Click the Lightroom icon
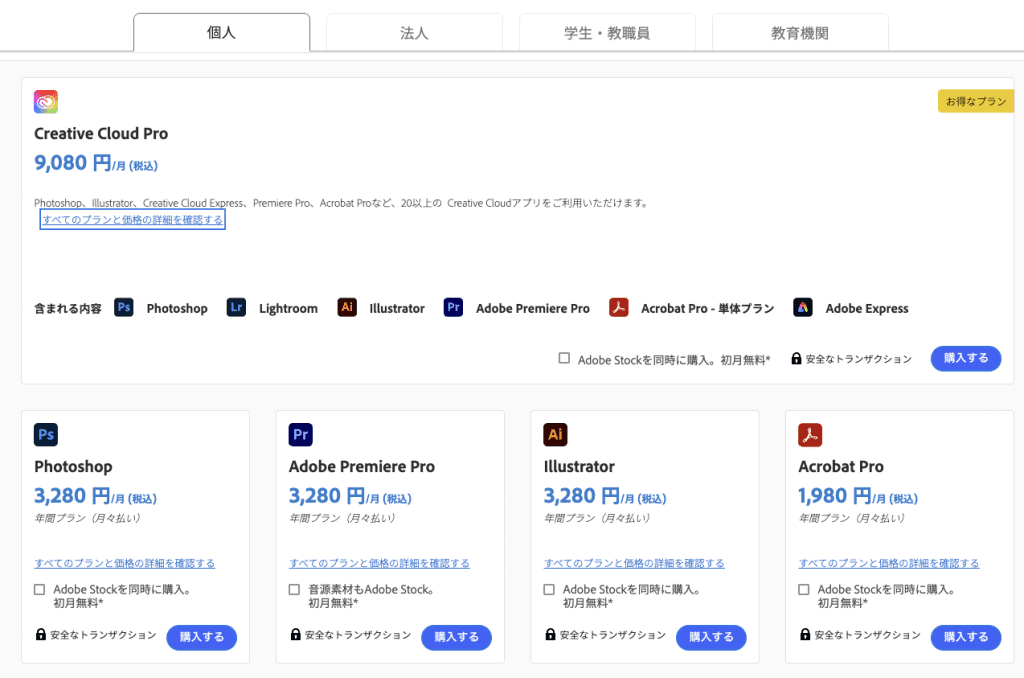This screenshot has height=678, width=1024. pos(236,307)
